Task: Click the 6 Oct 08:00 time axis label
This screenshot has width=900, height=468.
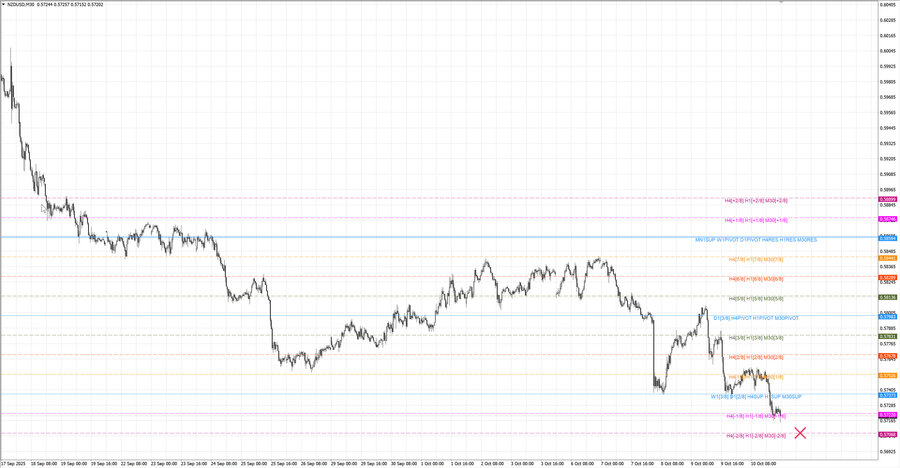Action: pyautogui.click(x=583, y=463)
